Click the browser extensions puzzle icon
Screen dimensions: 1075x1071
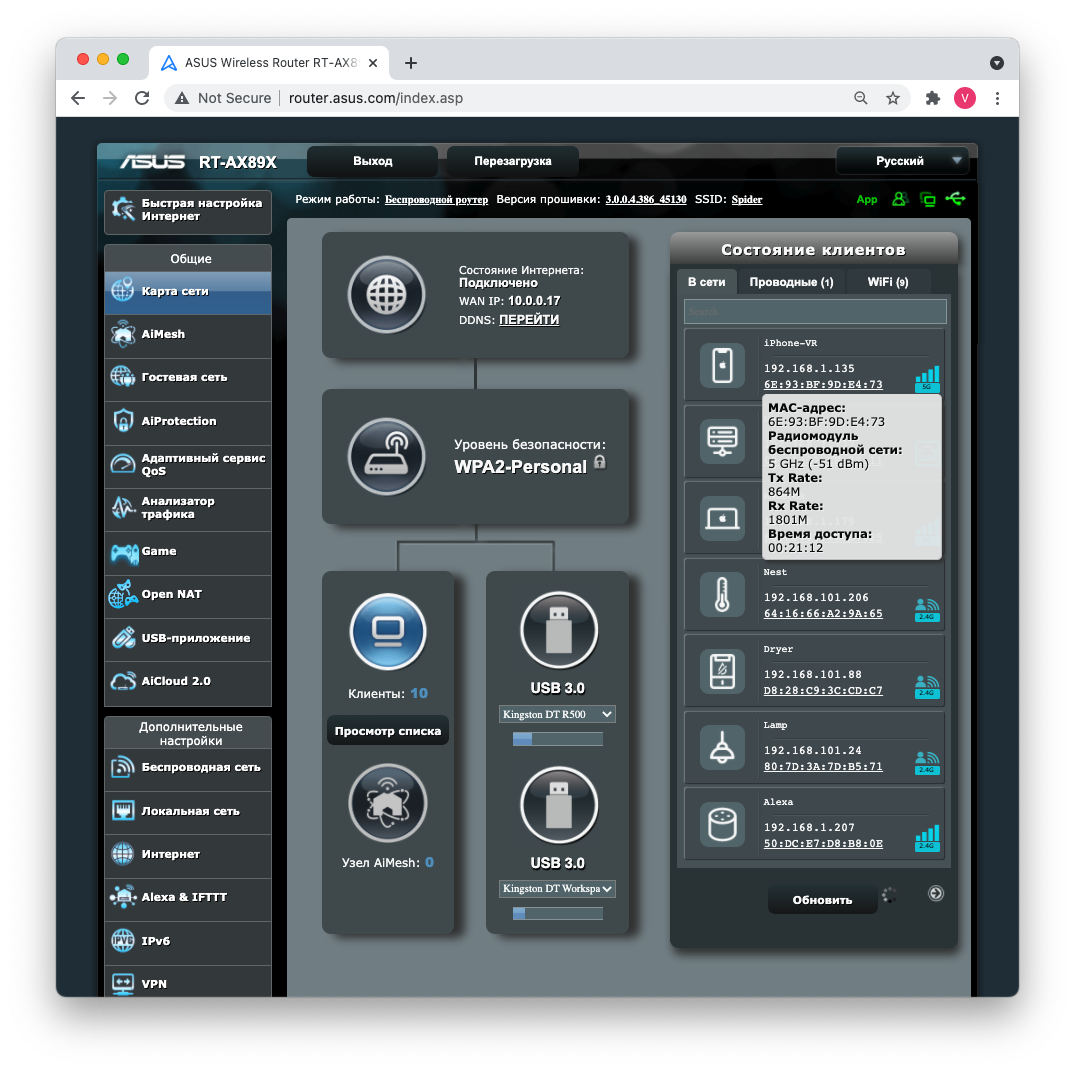932,98
